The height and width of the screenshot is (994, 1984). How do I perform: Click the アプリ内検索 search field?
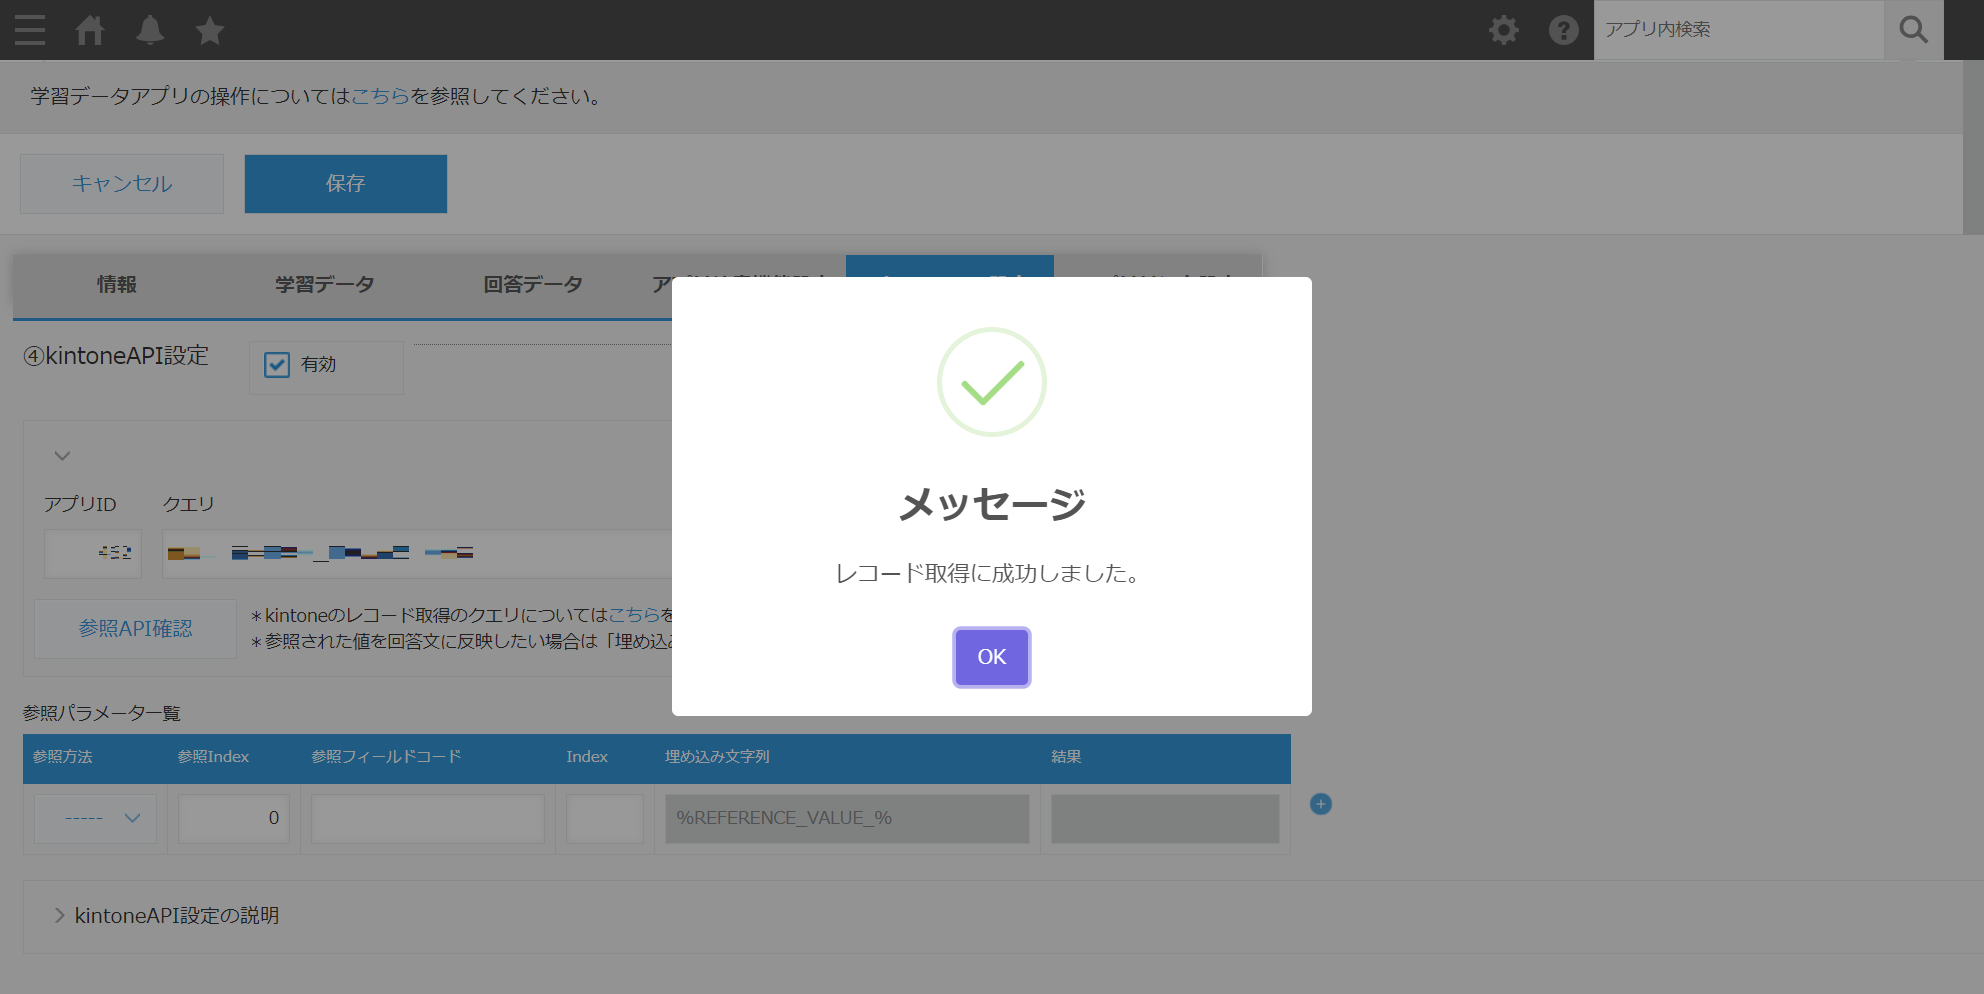point(1738,30)
